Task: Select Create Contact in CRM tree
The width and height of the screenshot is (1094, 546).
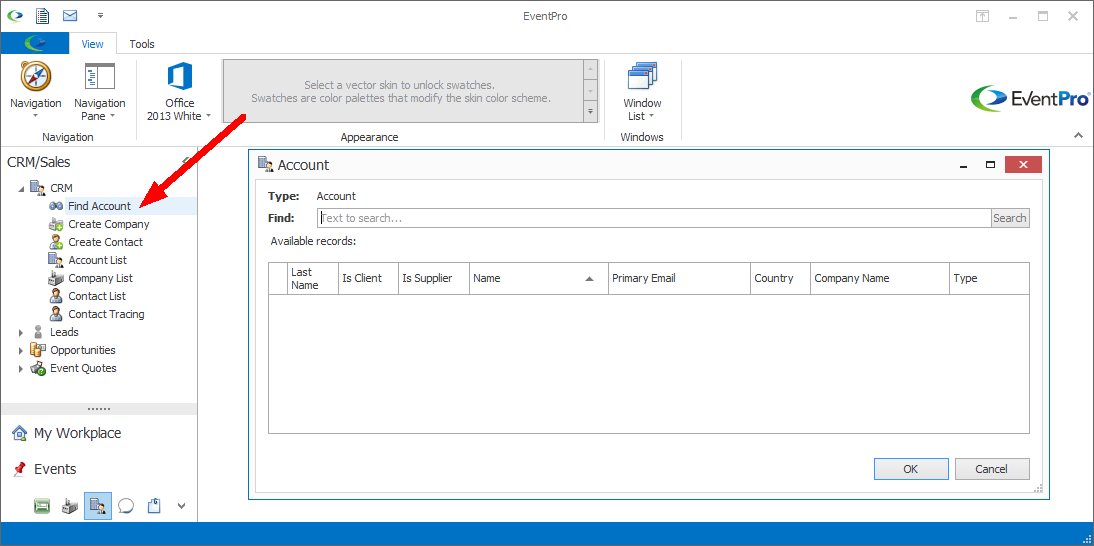Action: (105, 242)
